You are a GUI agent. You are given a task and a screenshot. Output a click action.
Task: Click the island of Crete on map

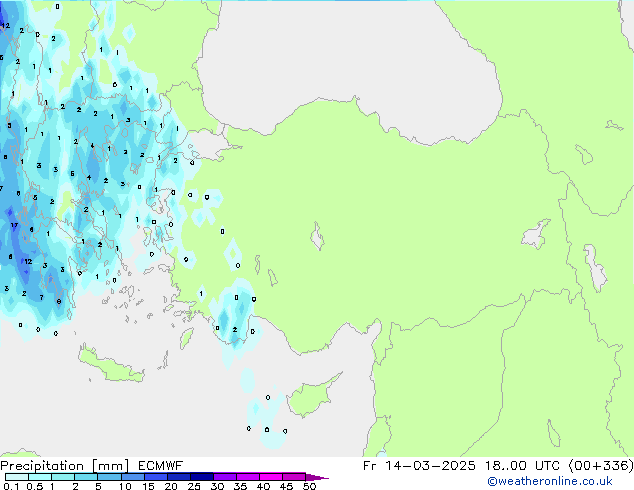pyautogui.click(x=110, y=365)
